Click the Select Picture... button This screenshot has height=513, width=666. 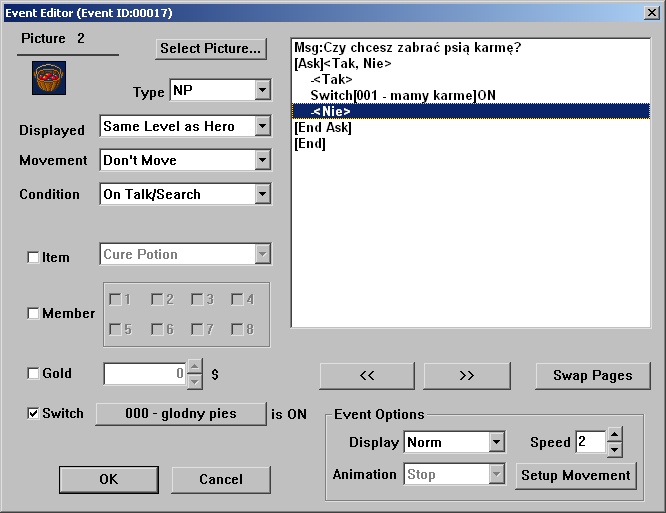click(x=211, y=48)
